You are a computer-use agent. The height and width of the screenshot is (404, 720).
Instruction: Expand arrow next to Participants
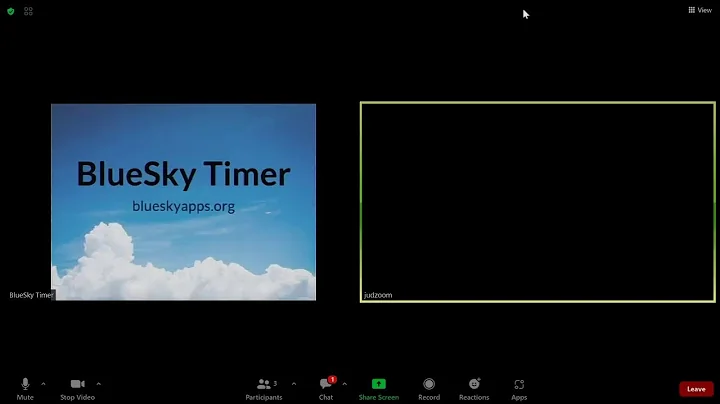(x=294, y=384)
